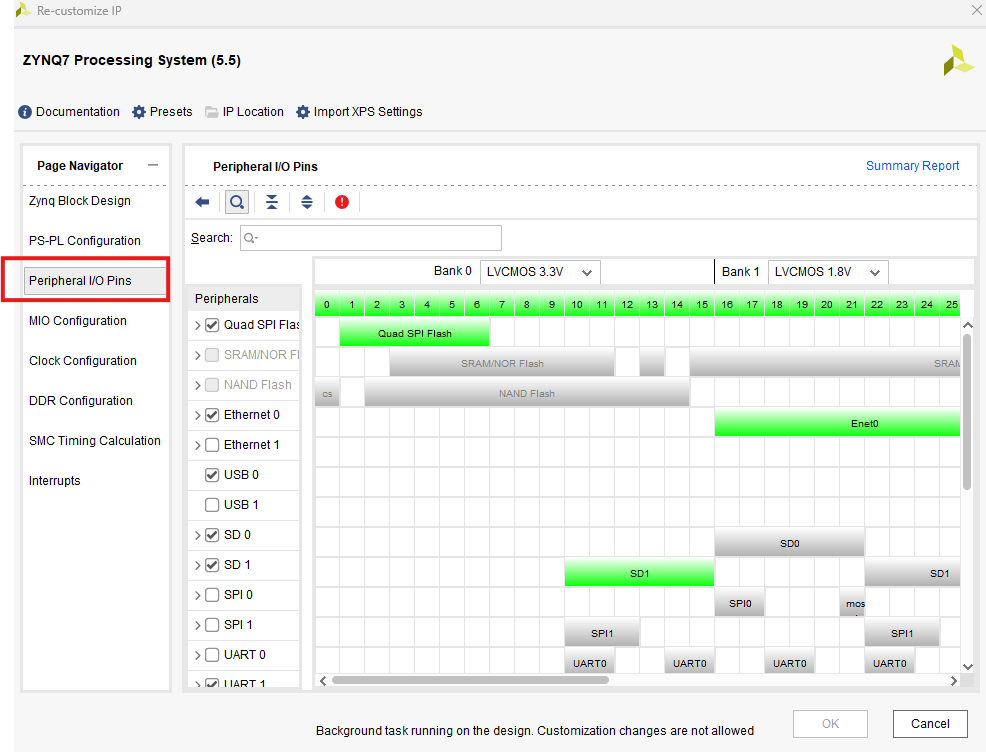Viewport: 986px width, 752px height.
Task: Select Peripheral I/O Pins page
Action: [95, 280]
